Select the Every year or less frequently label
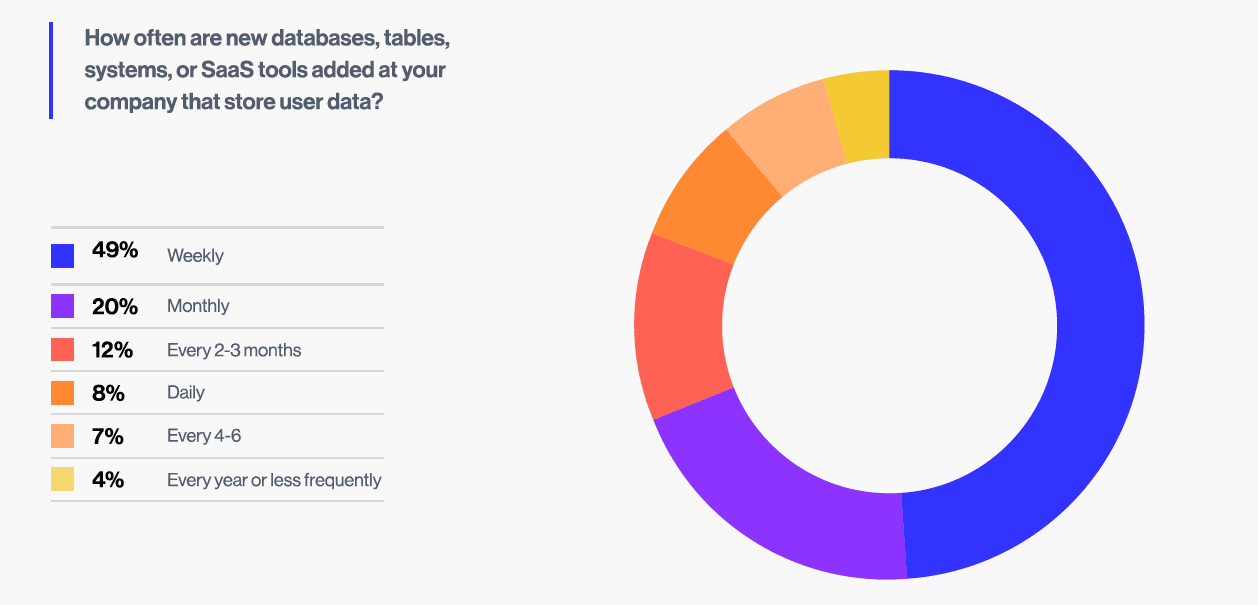Viewport: 1258px width, 605px height. [x=274, y=480]
